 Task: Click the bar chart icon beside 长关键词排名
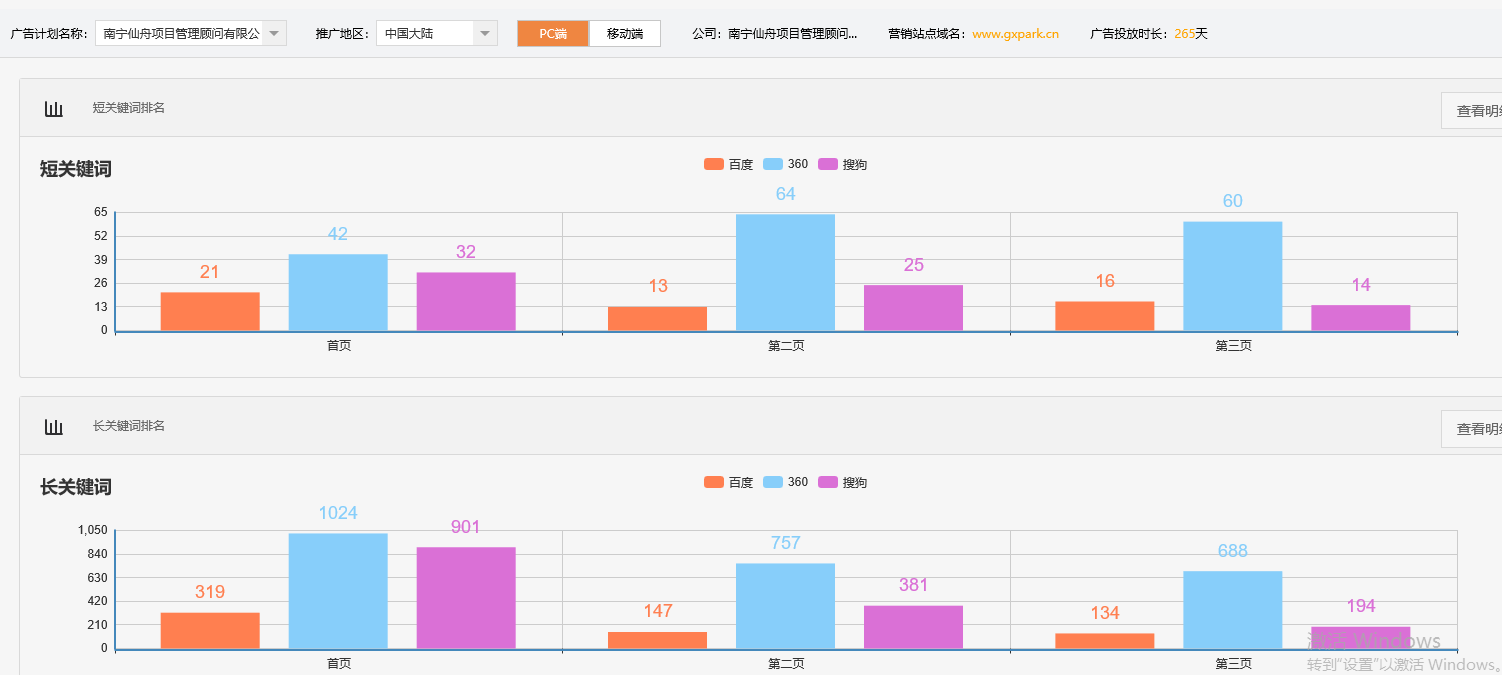53,425
